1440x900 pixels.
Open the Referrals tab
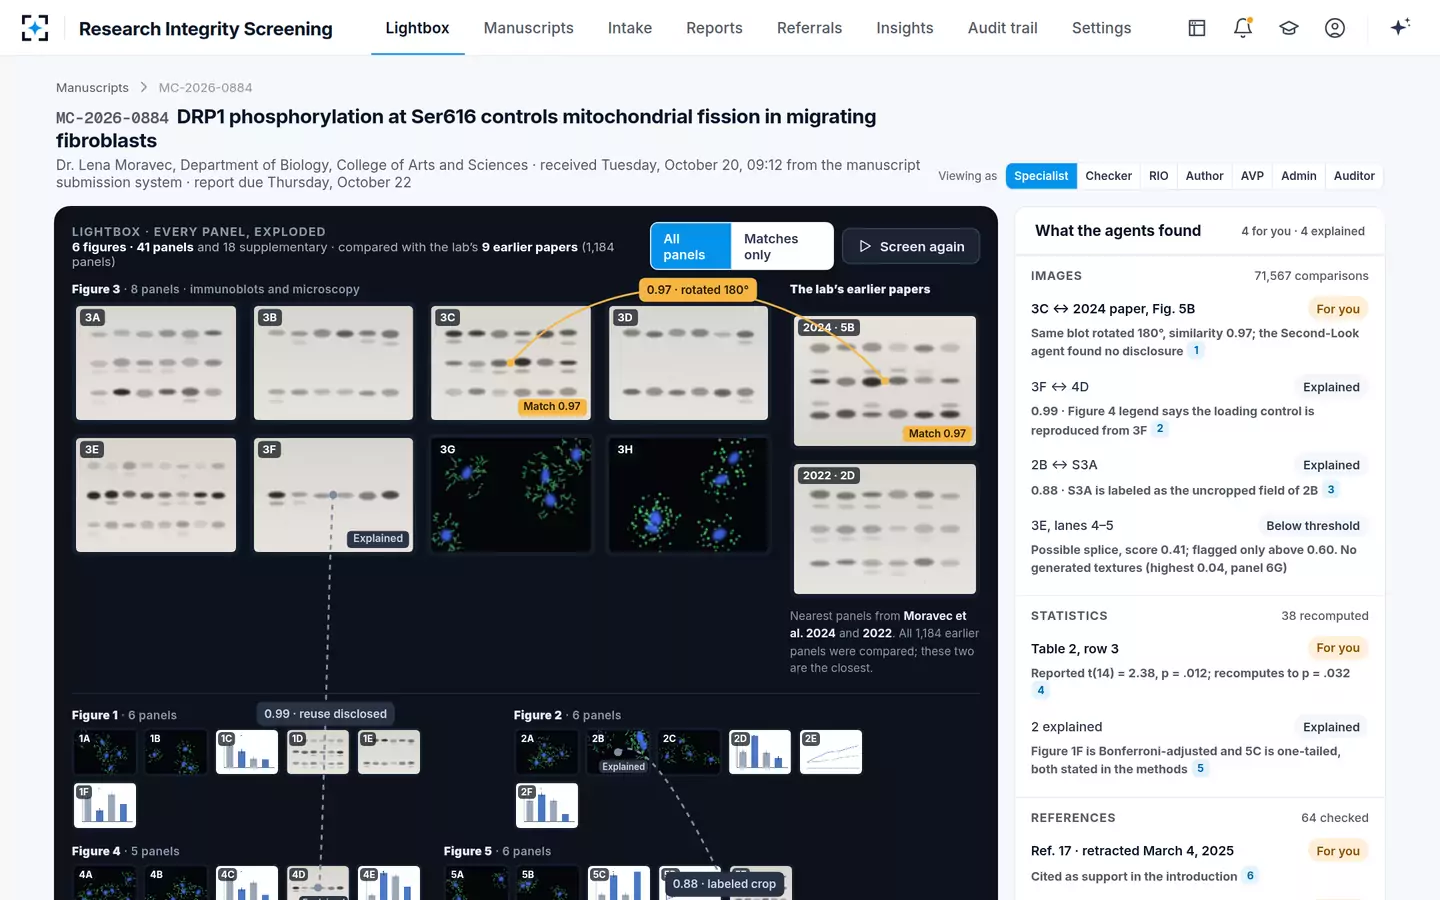coord(809,28)
